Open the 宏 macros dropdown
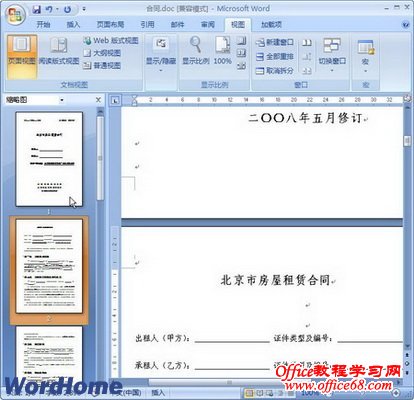The height and width of the screenshot is (400, 414). coord(366,57)
